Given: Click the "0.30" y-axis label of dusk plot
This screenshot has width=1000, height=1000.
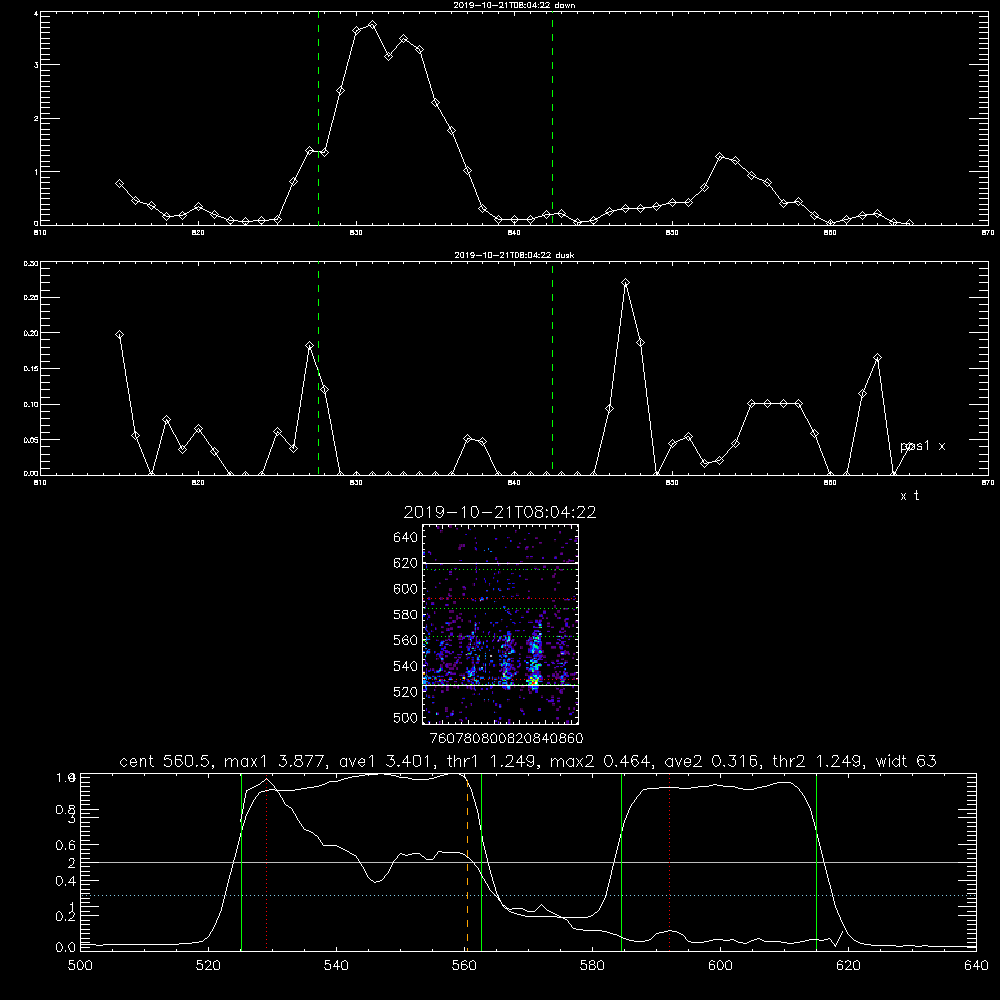Looking at the screenshot, I should click(x=31, y=263).
